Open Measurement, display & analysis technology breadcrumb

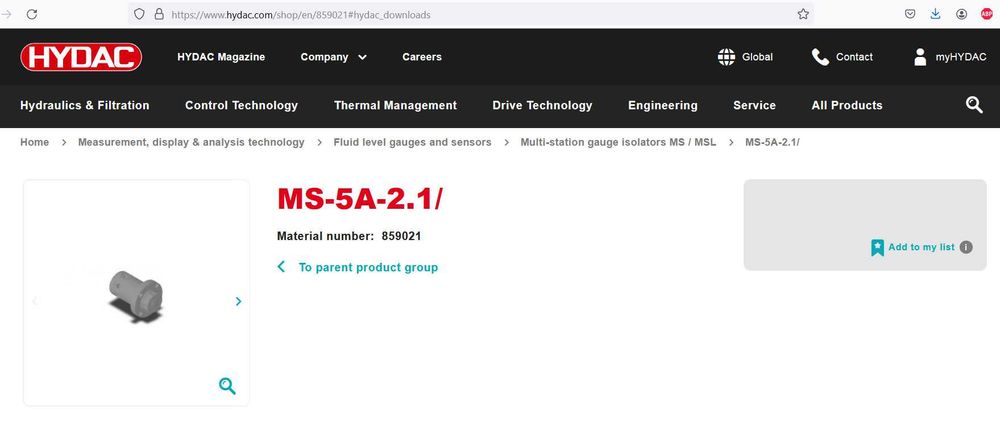click(x=191, y=142)
